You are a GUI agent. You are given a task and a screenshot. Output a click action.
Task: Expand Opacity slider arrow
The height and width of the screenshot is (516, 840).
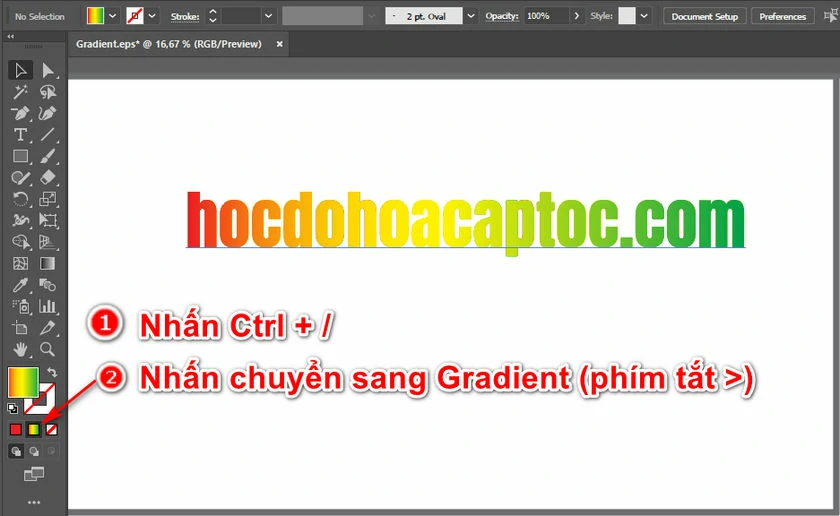pyautogui.click(x=576, y=16)
